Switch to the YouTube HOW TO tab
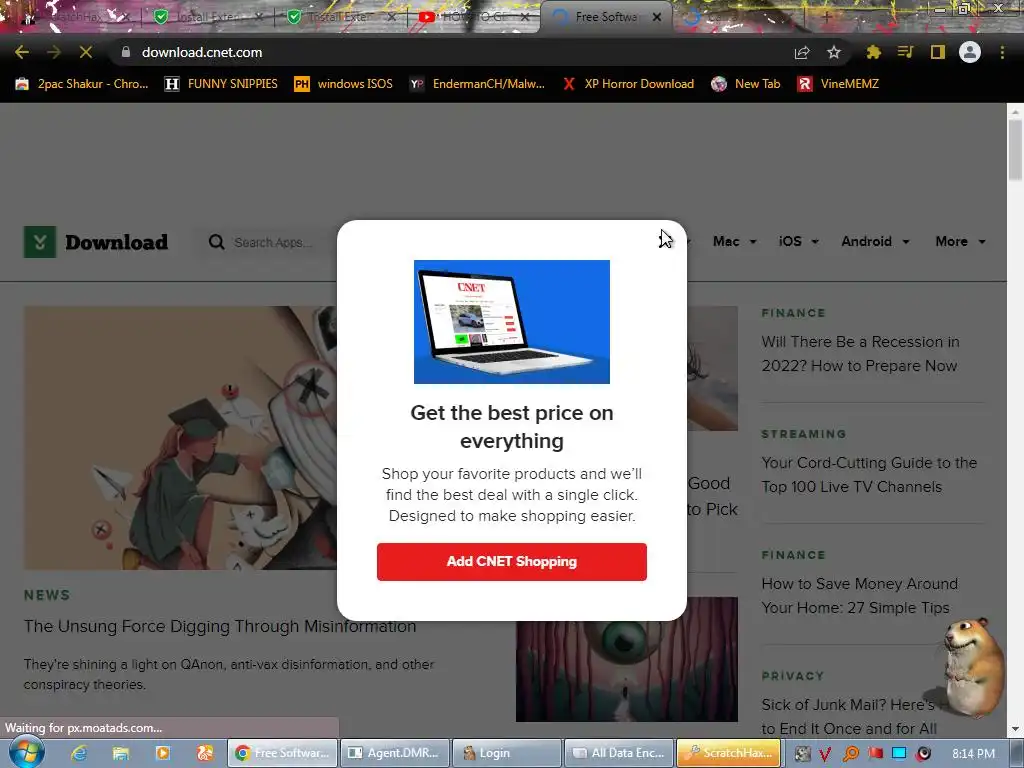The height and width of the screenshot is (768, 1024). [x=474, y=17]
